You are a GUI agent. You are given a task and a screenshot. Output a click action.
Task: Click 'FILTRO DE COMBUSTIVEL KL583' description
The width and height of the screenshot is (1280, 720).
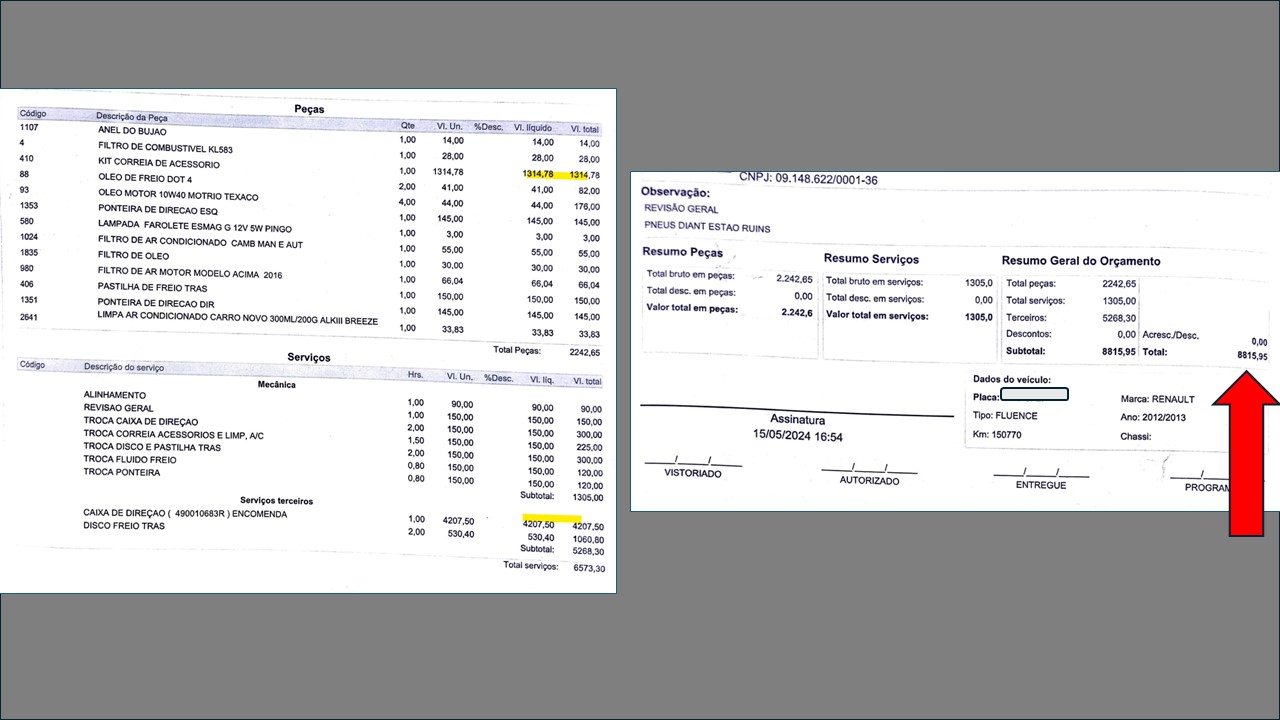[165, 148]
